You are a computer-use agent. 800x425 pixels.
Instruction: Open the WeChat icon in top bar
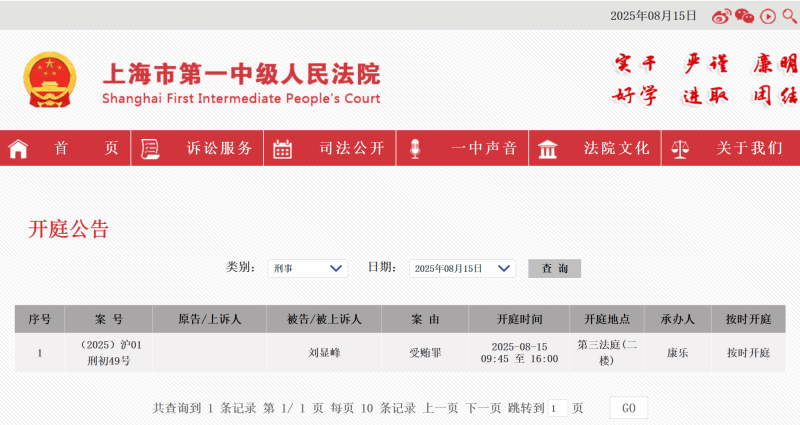pos(744,16)
